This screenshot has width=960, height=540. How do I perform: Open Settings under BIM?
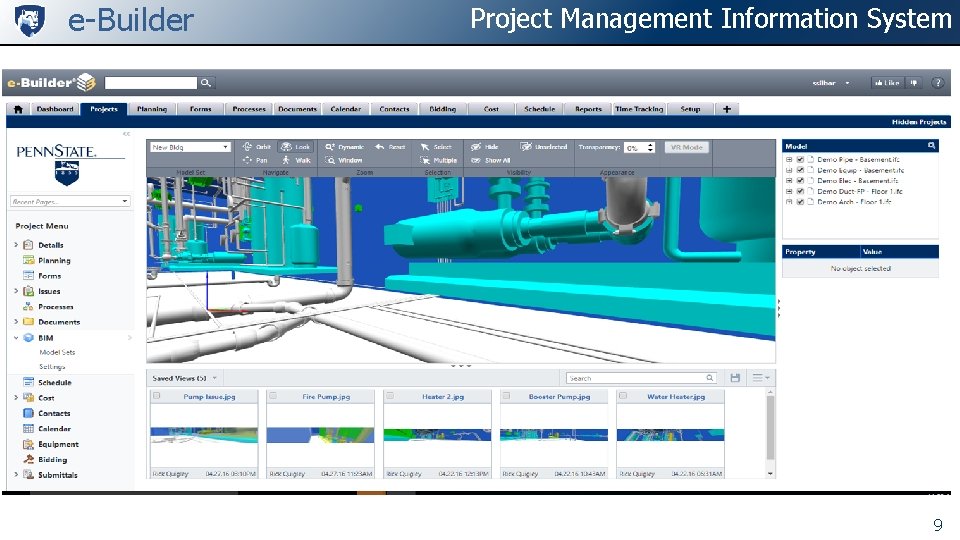pos(52,366)
